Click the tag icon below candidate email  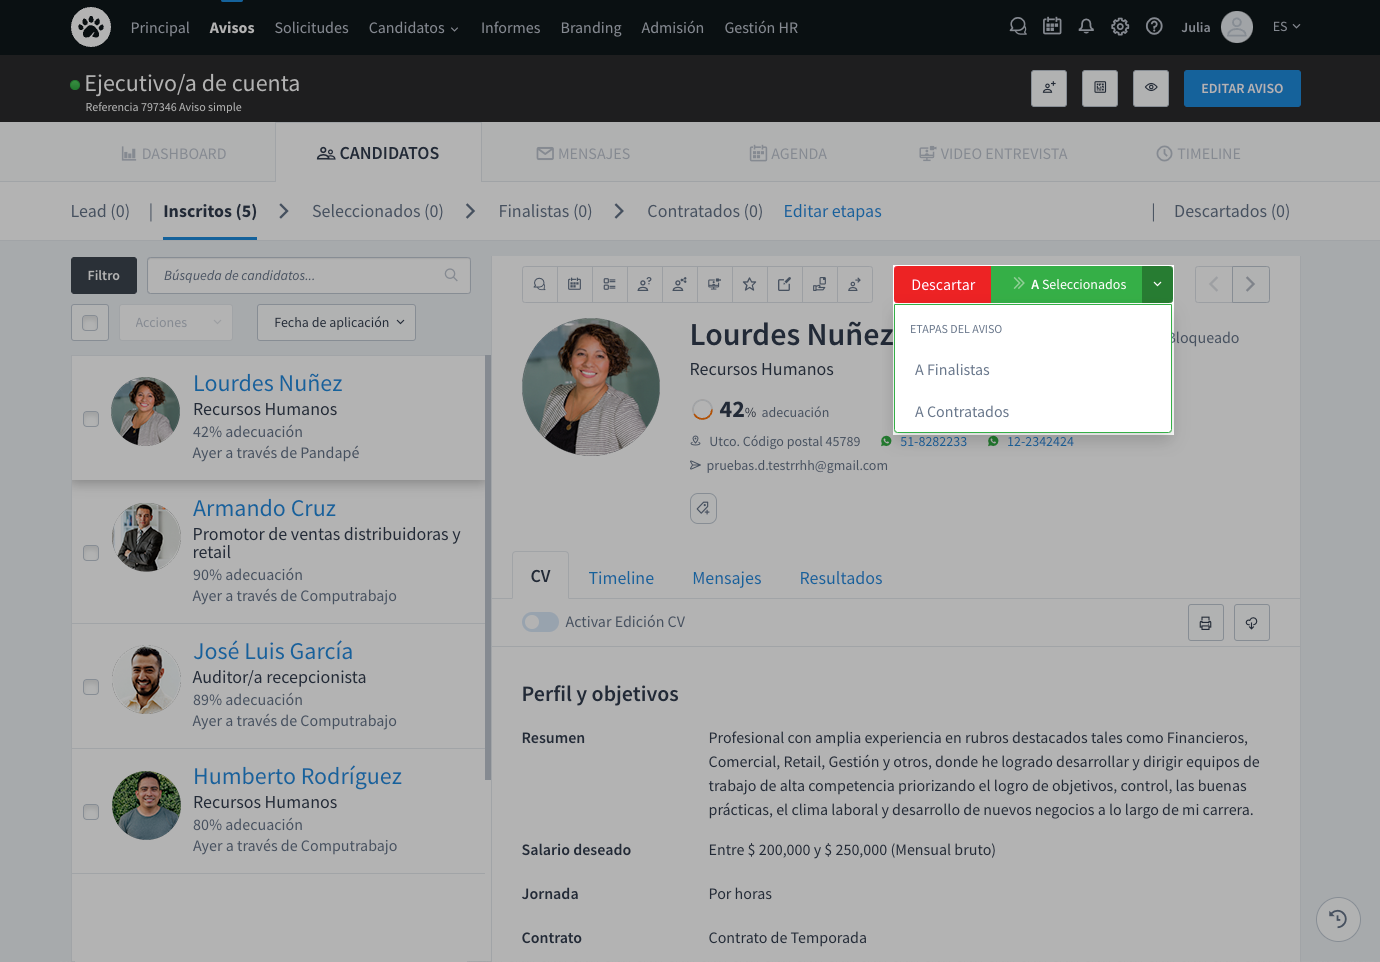pyautogui.click(x=703, y=508)
